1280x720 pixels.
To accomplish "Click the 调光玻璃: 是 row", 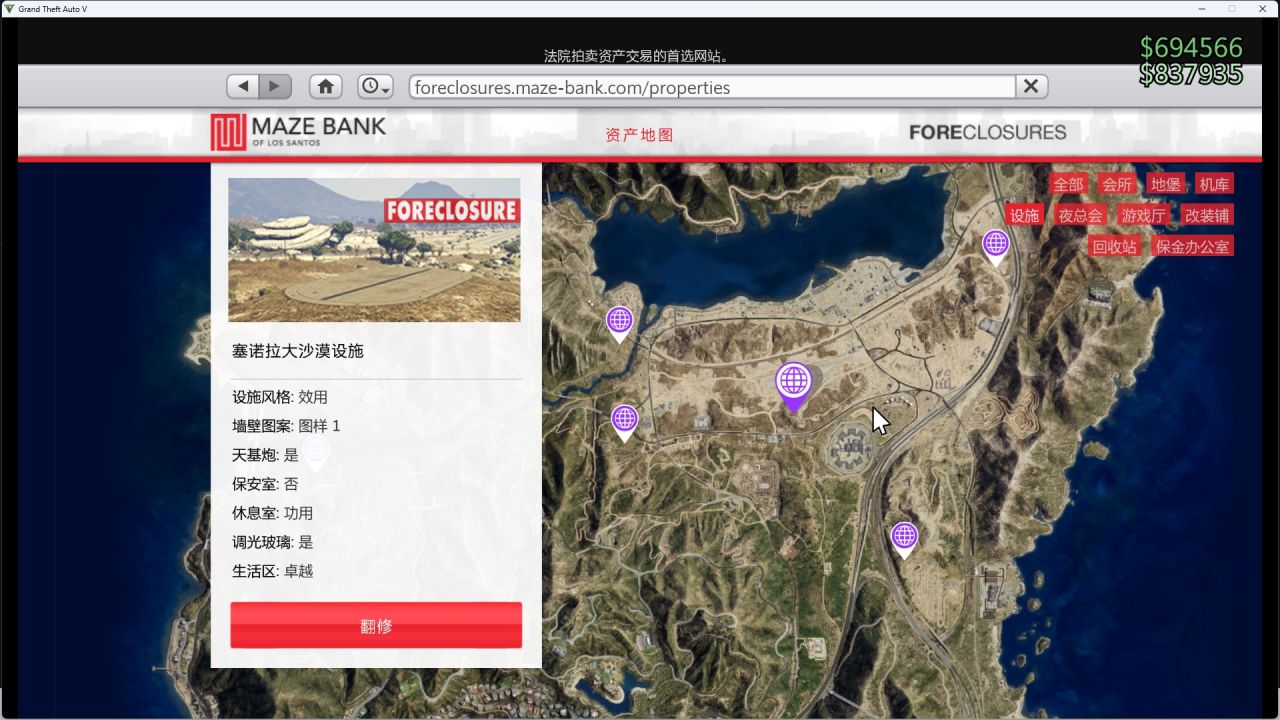I will [x=272, y=542].
